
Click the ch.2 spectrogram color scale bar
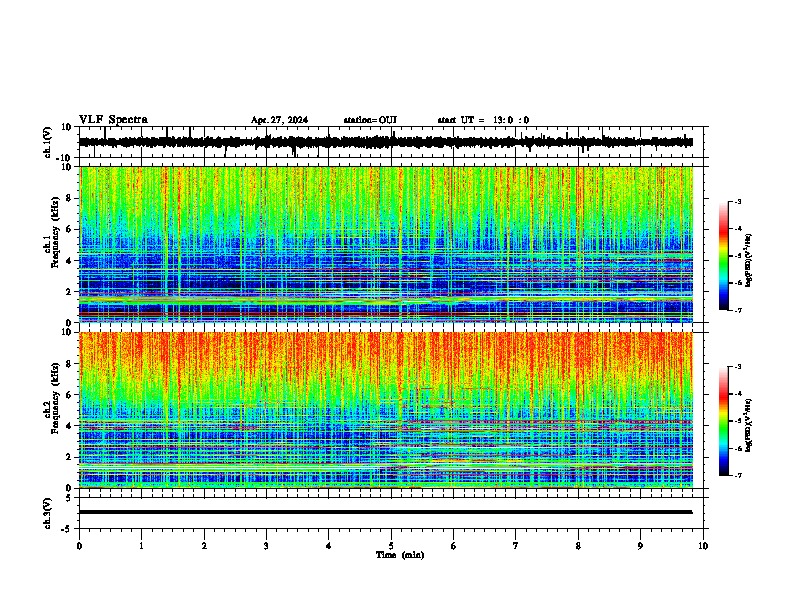pyautogui.click(x=723, y=421)
